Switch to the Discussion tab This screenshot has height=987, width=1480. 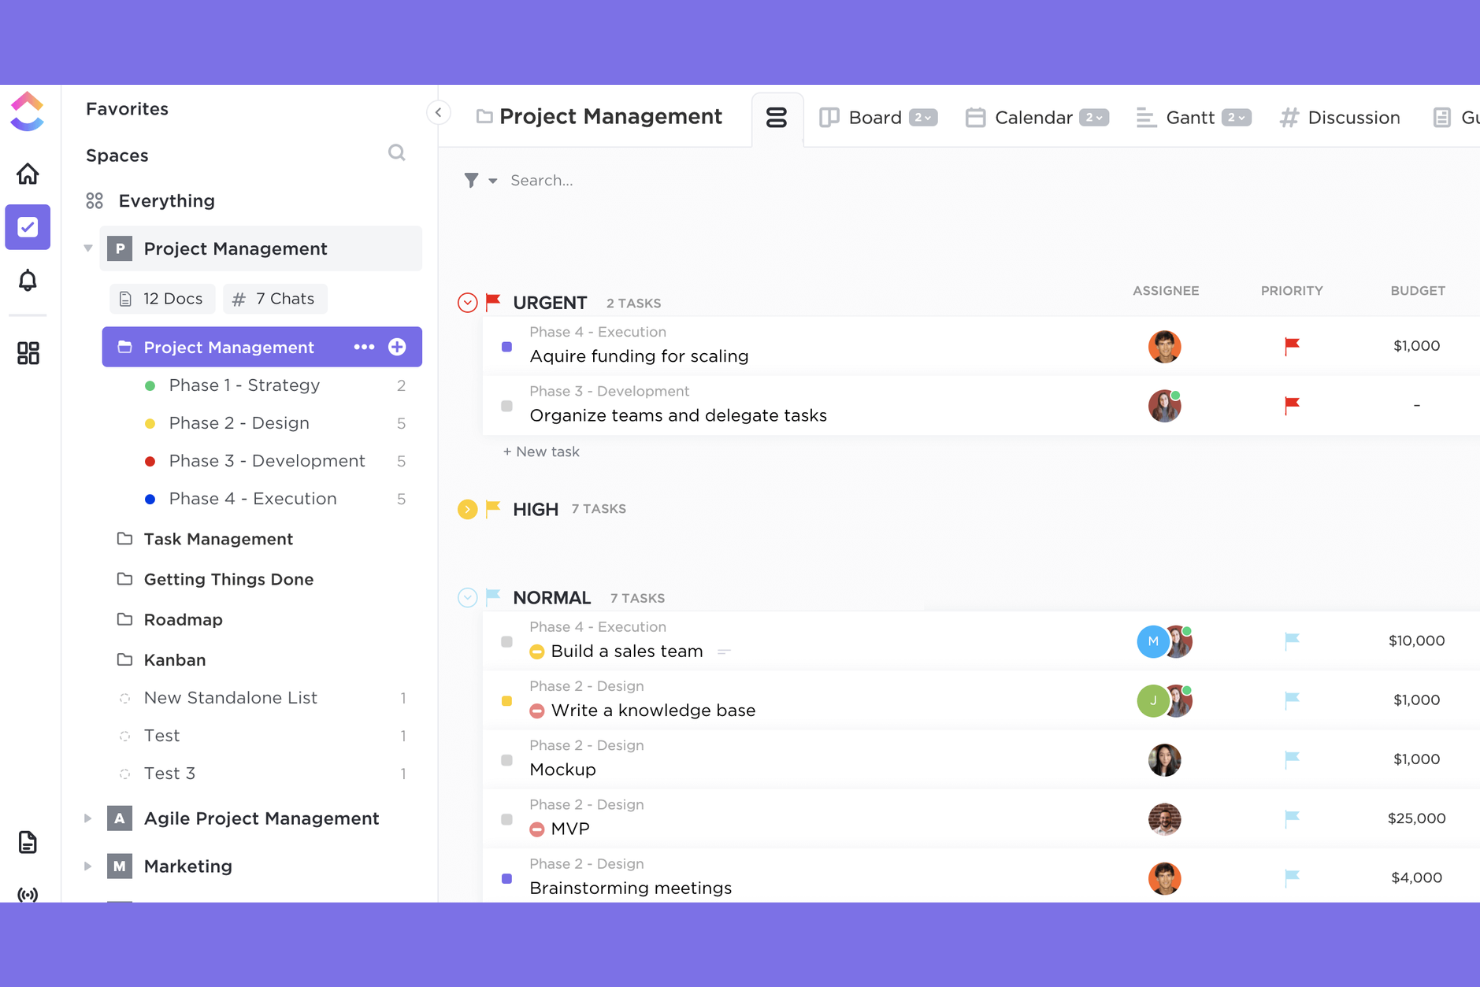1340,118
